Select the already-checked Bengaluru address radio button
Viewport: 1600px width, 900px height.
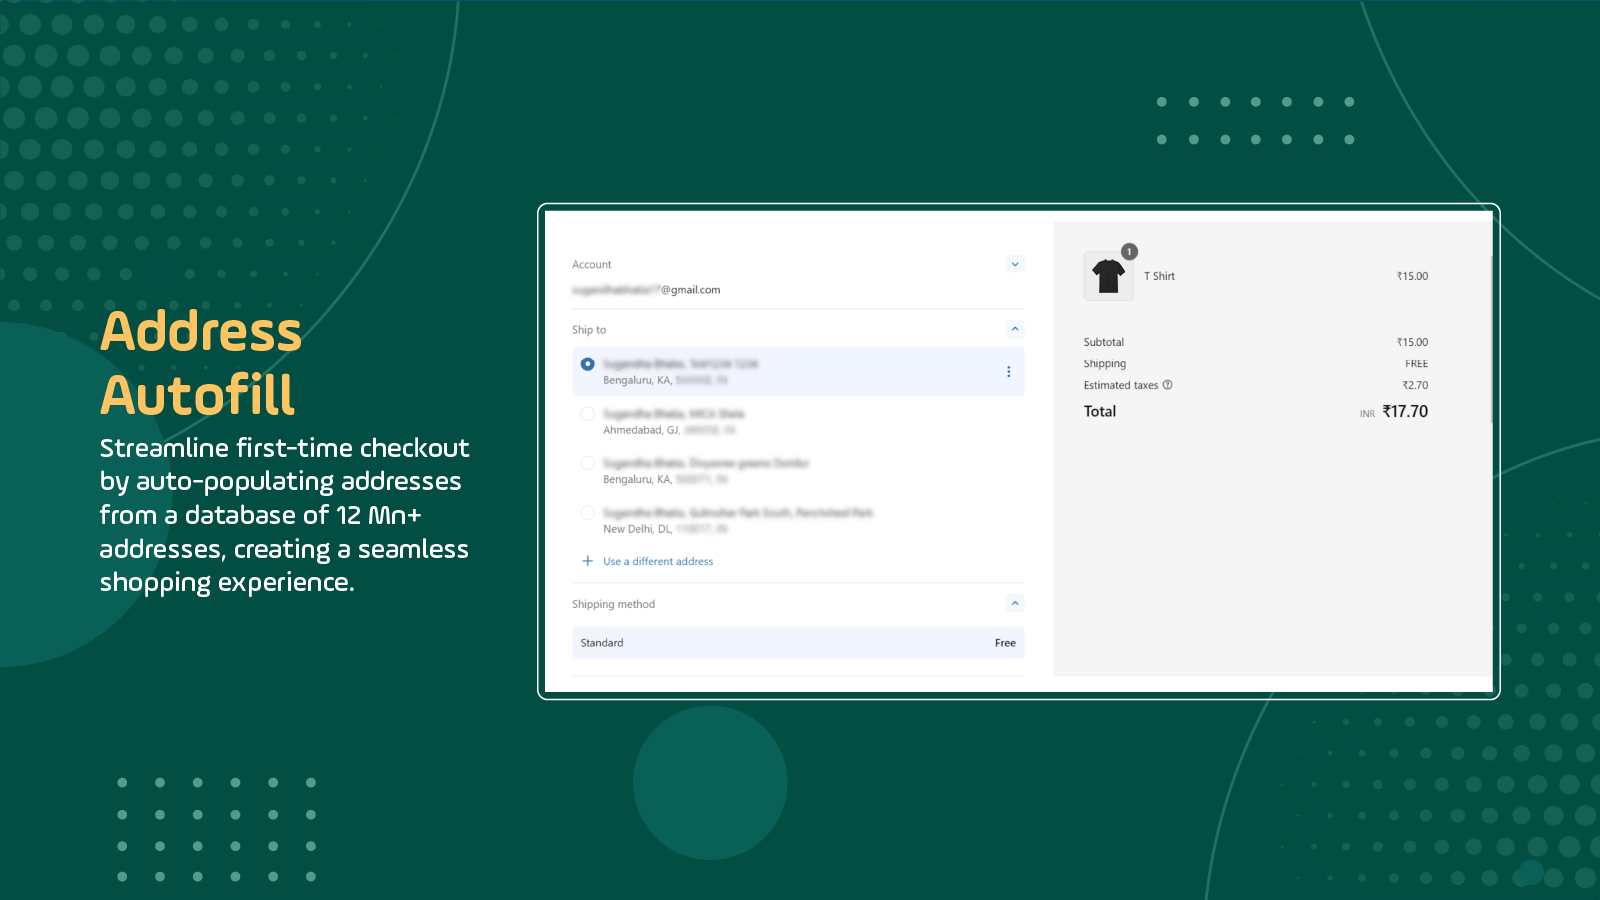click(588, 364)
